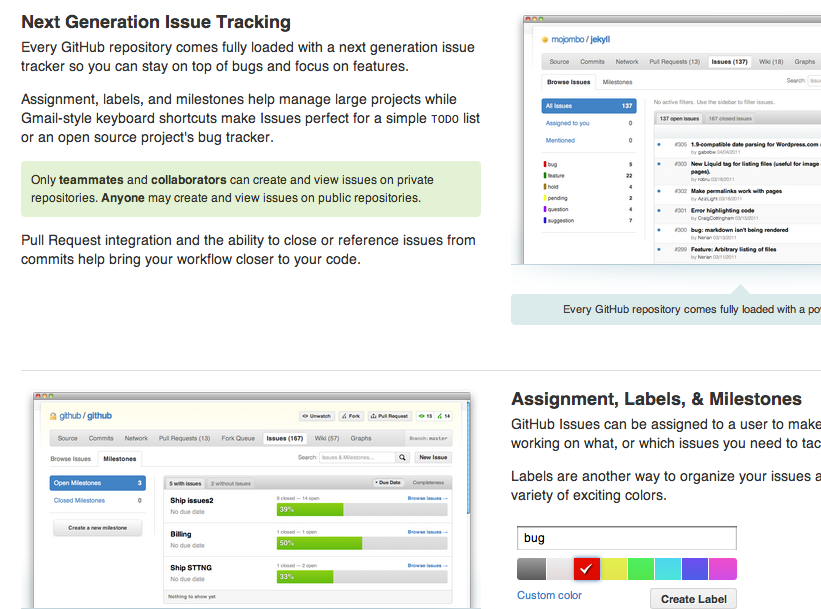The height and width of the screenshot is (609, 821).
Task: Click the Create Label button
Action: (693, 599)
